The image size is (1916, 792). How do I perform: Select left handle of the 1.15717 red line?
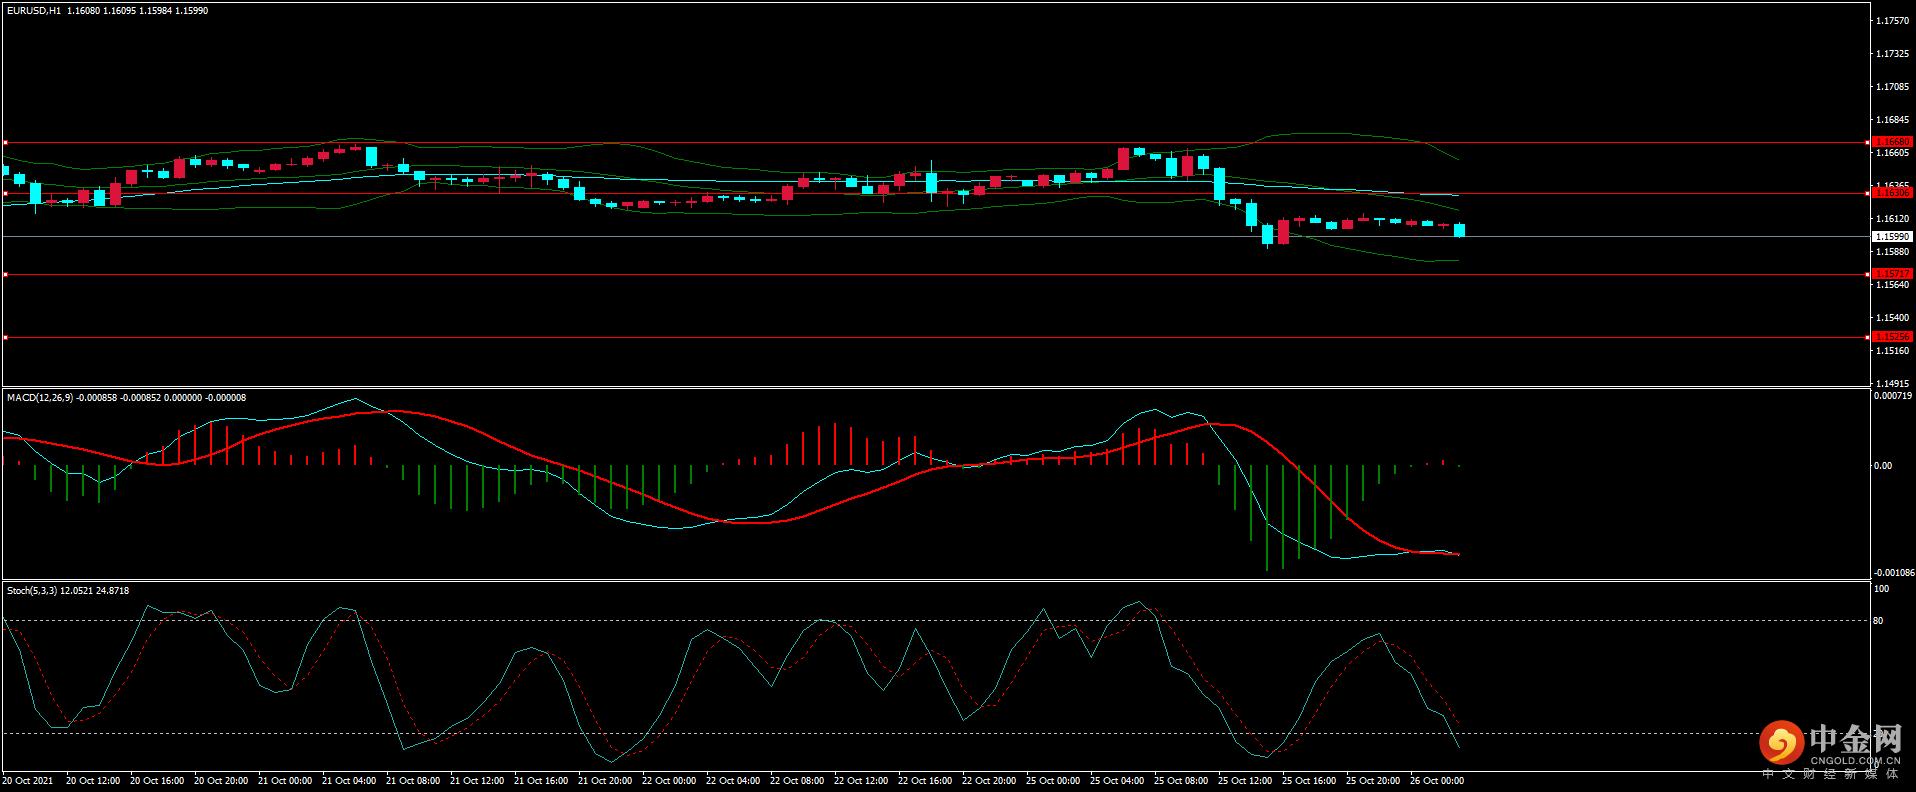5,274
